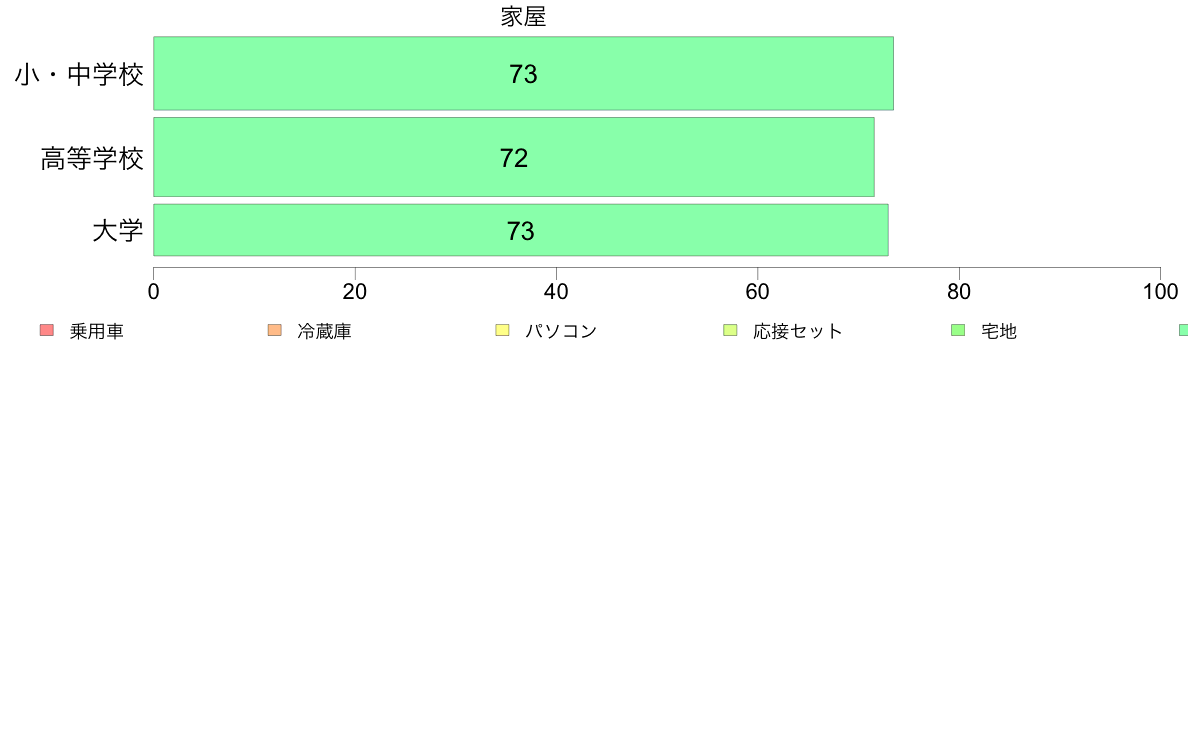Click the 高等学校 bar showing 72
The width and height of the screenshot is (1188, 736).
(x=514, y=157)
